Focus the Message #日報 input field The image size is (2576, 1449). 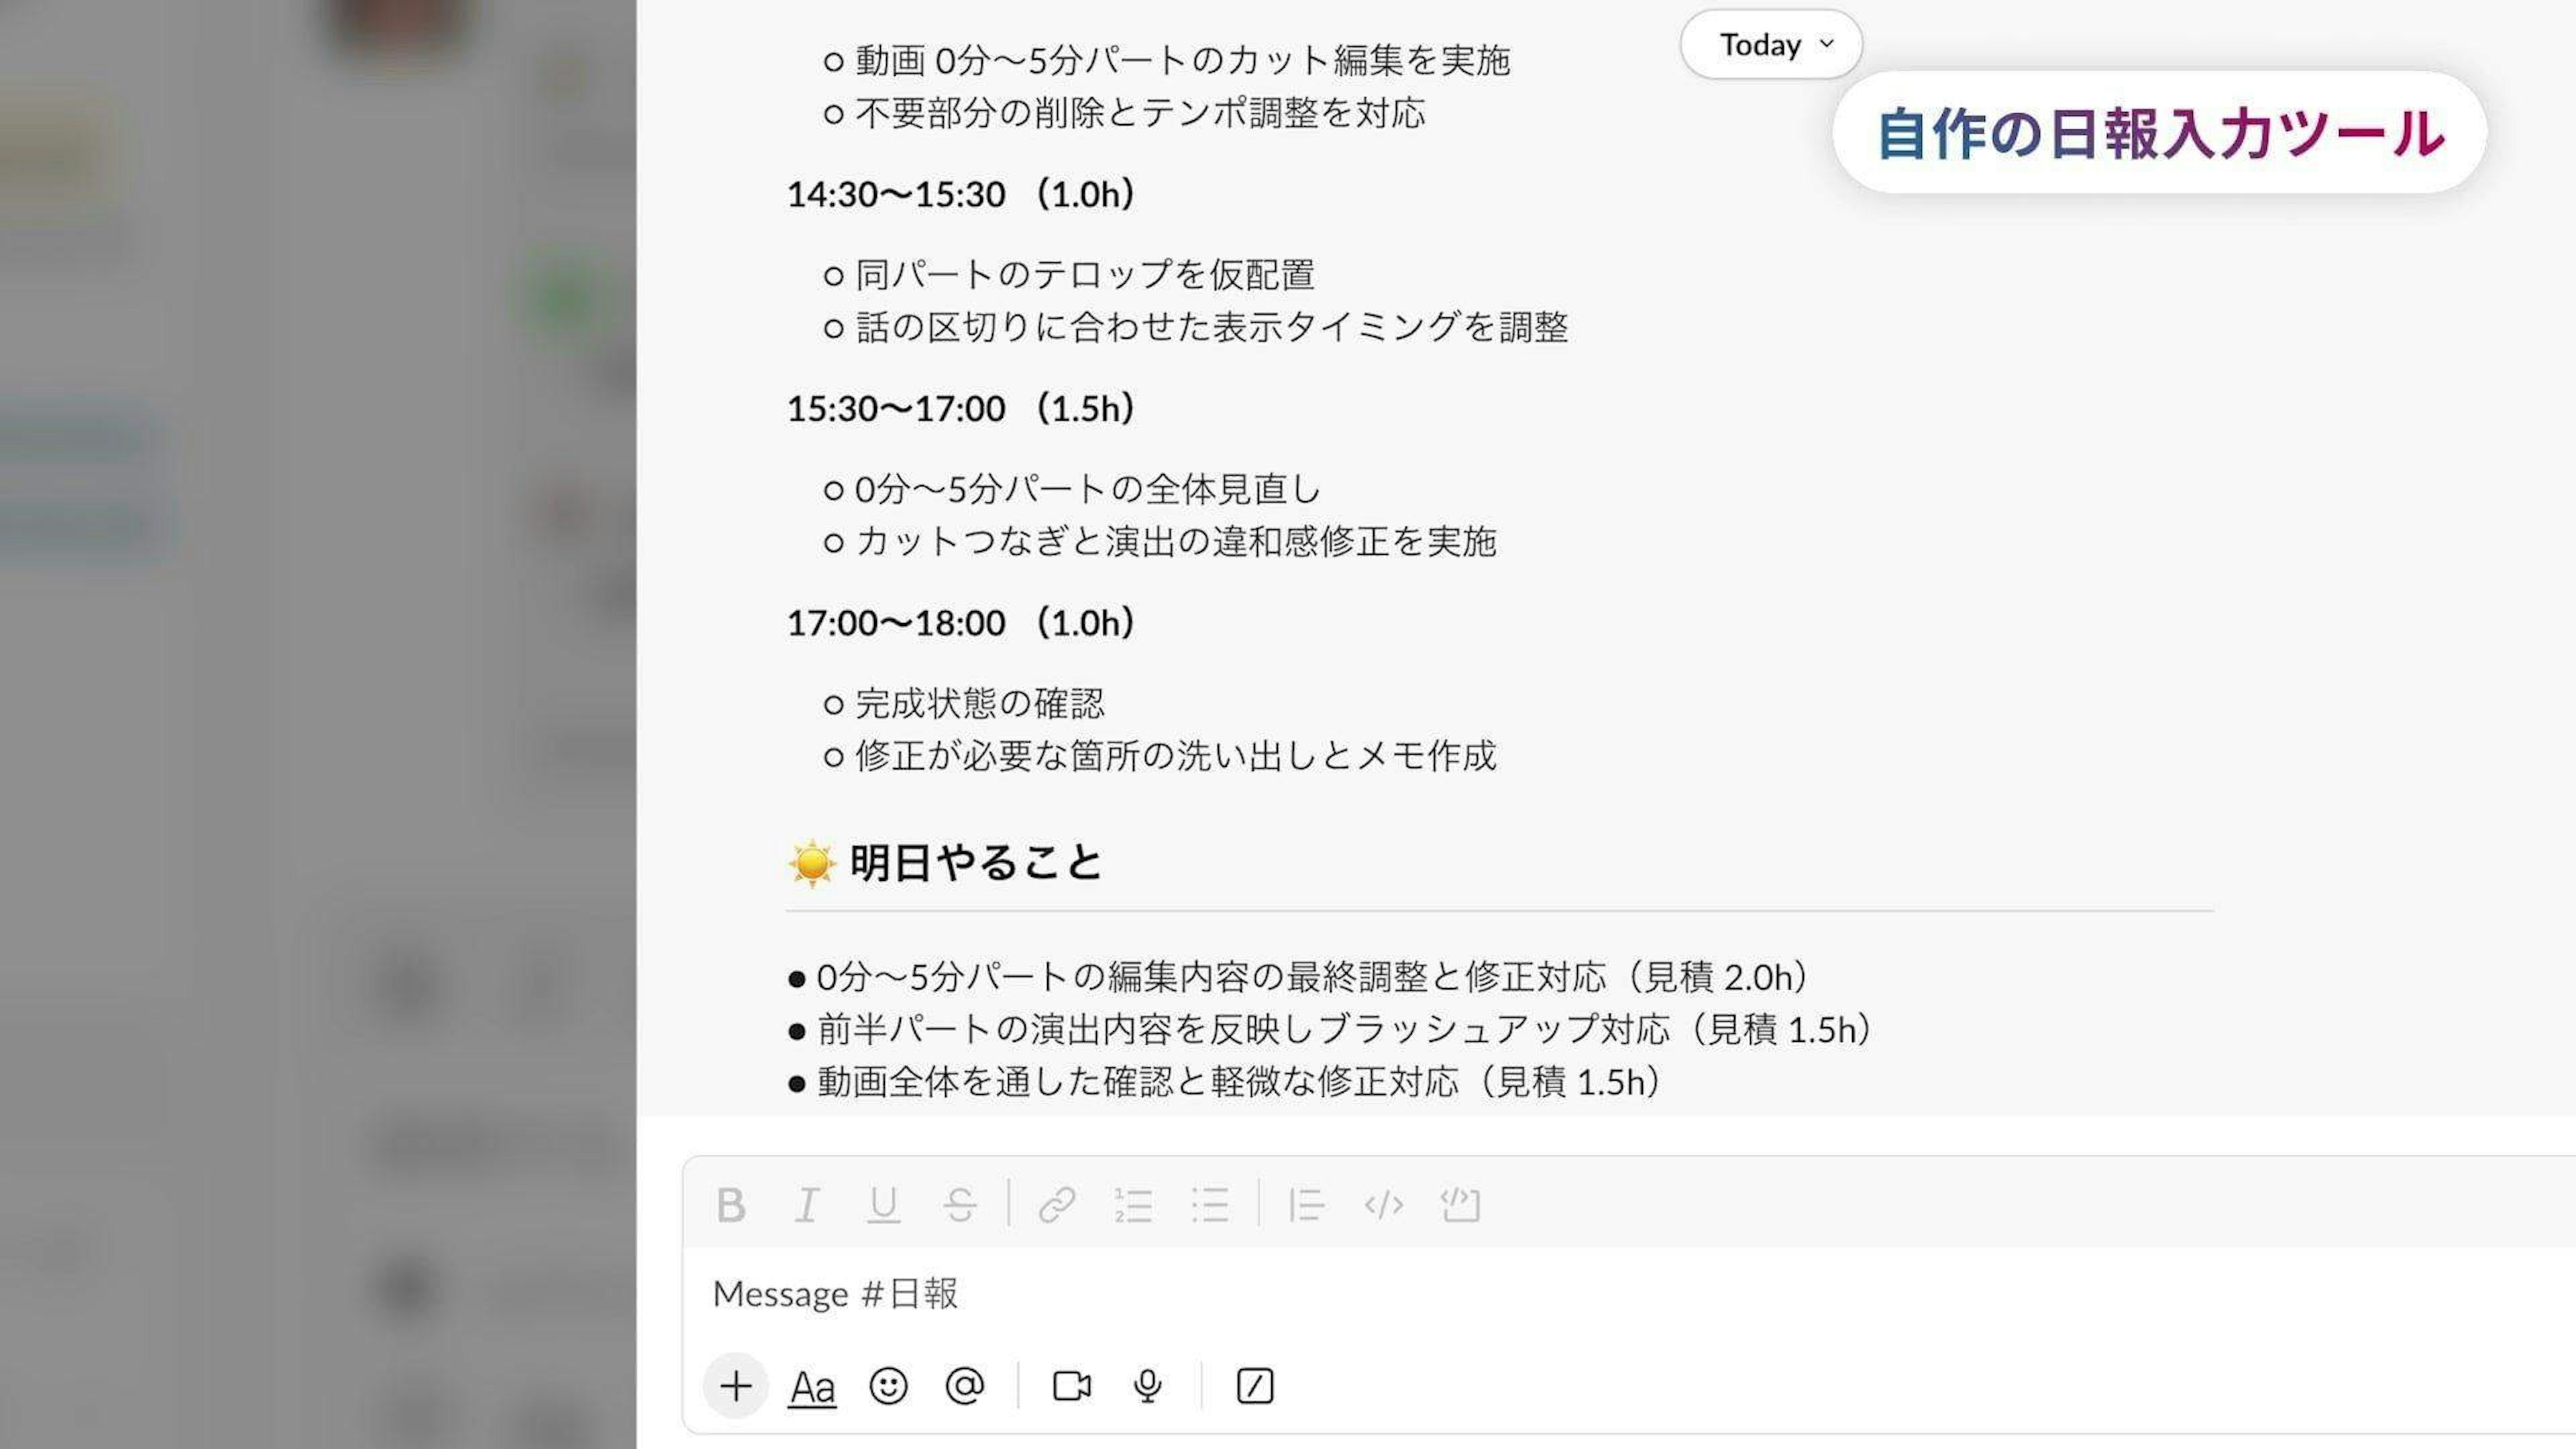click(x=1630, y=1294)
